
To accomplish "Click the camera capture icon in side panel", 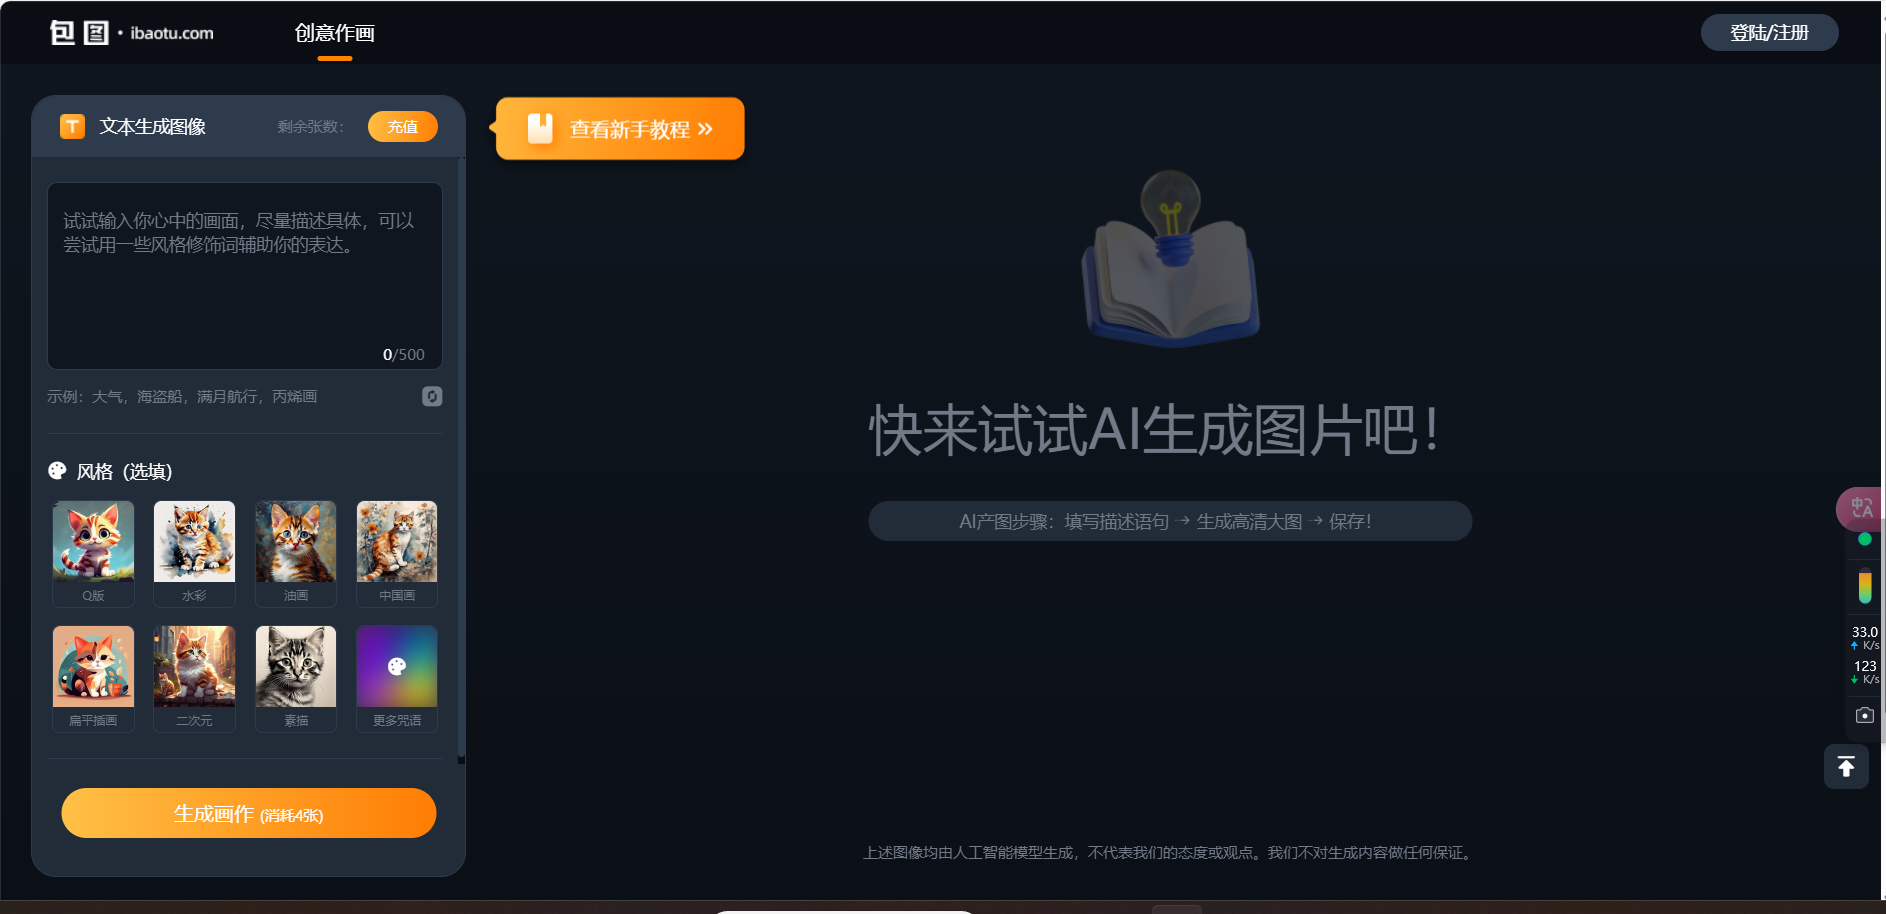I will coord(1864,715).
